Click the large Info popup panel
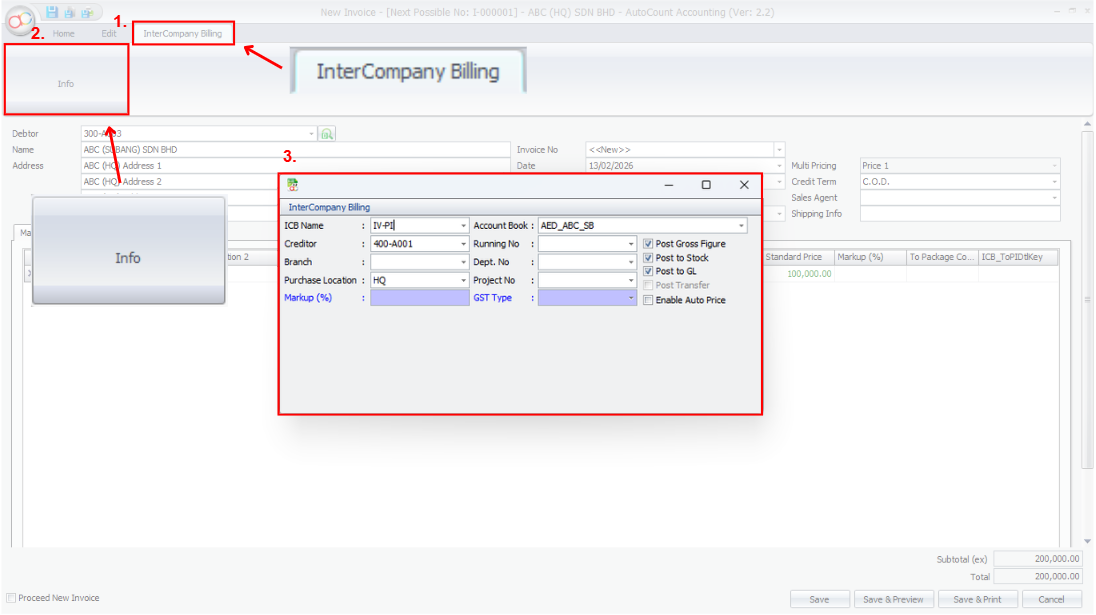Screen dimensions: 1096x615 click(128, 257)
